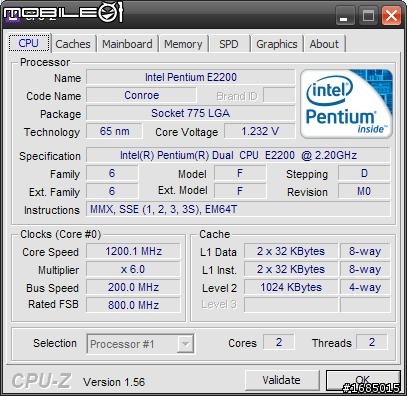
Task: Switch to the Caches tab
Action: [x=73, y=44]
